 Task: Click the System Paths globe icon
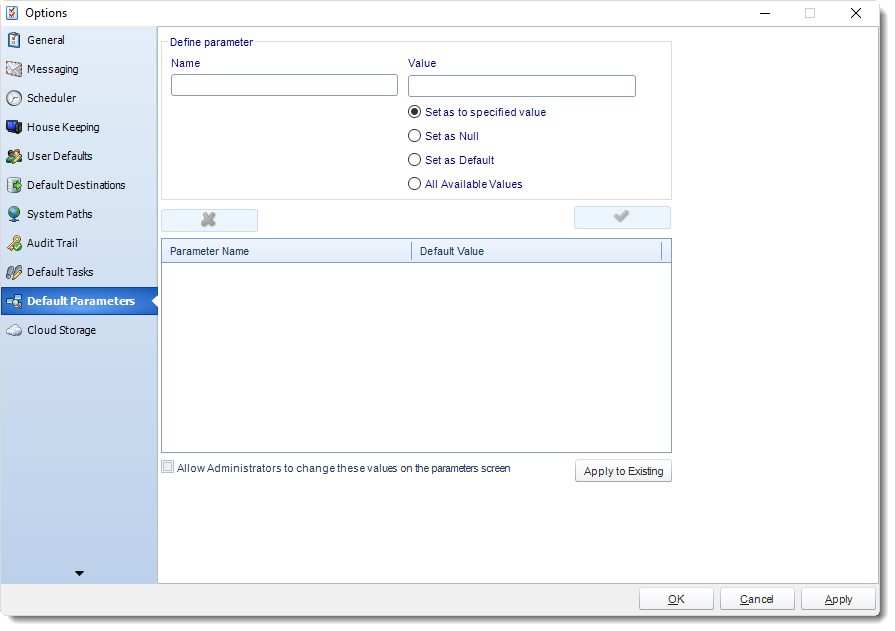pyautogui.click(x=14, y=214)
